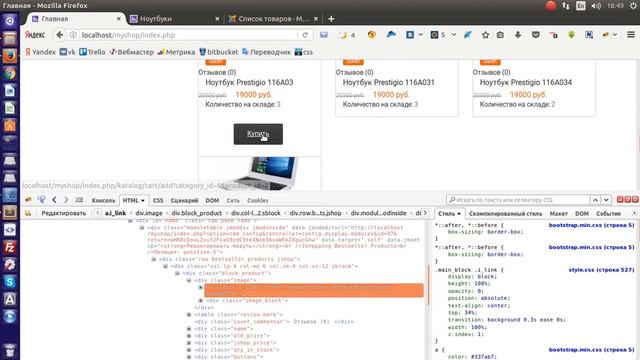The image size is (640, 360).
Task: Go forward in Firebug panel history
Action: click(x=66, y=200)
